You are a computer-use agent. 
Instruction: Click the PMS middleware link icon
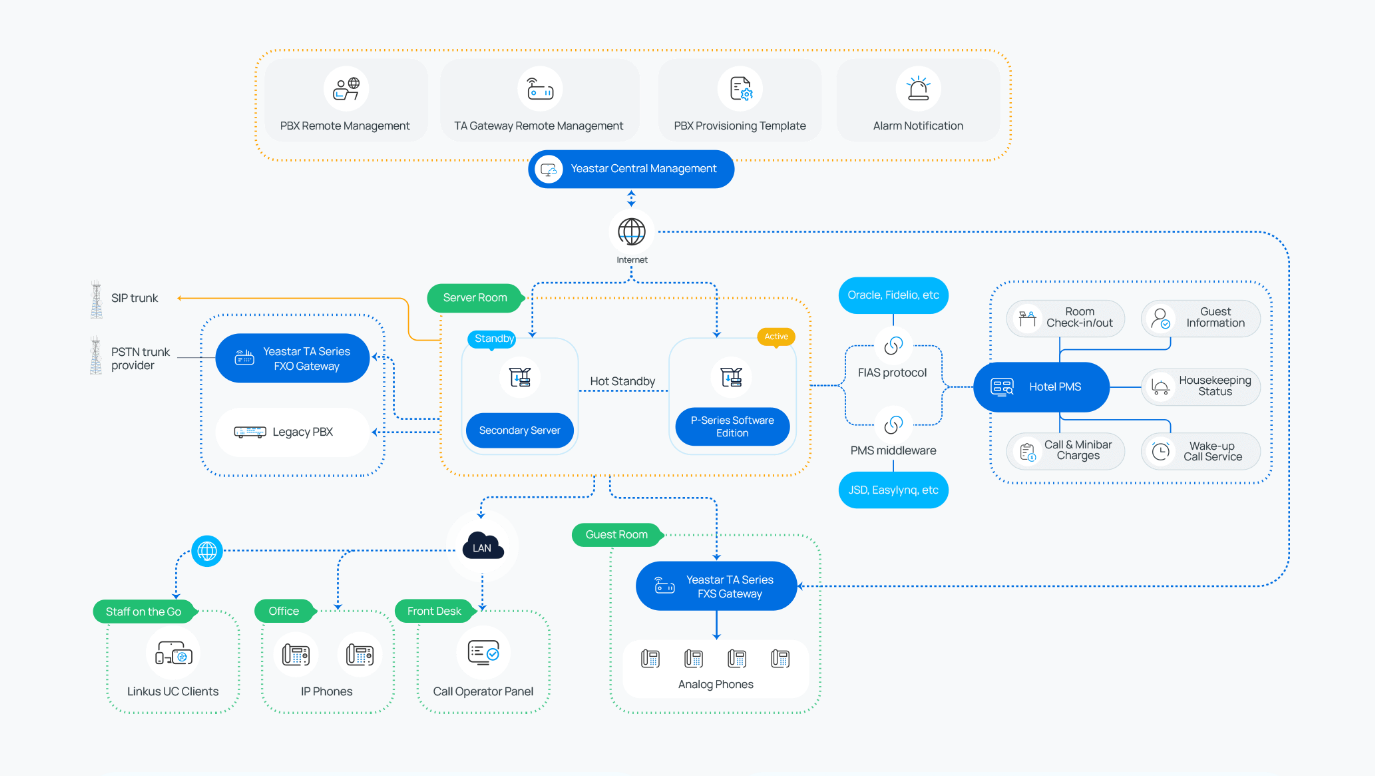(x=893, y=424)
